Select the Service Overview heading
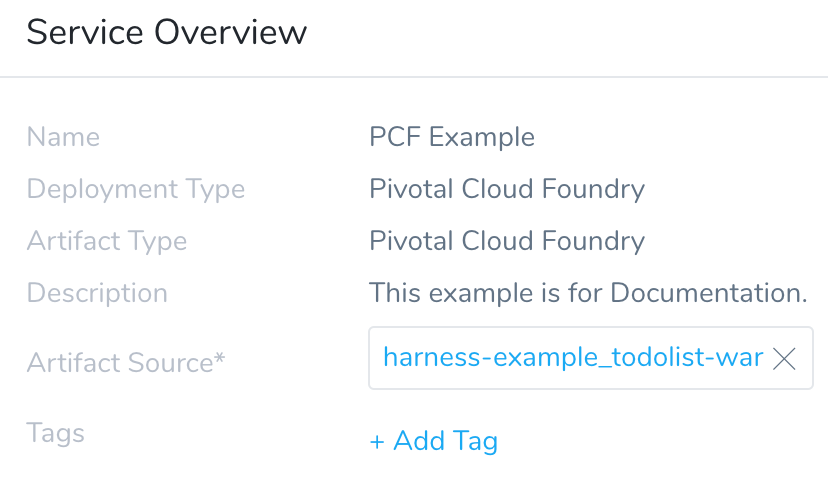Viewport: 828px width, 484px height. coord(166,32)
